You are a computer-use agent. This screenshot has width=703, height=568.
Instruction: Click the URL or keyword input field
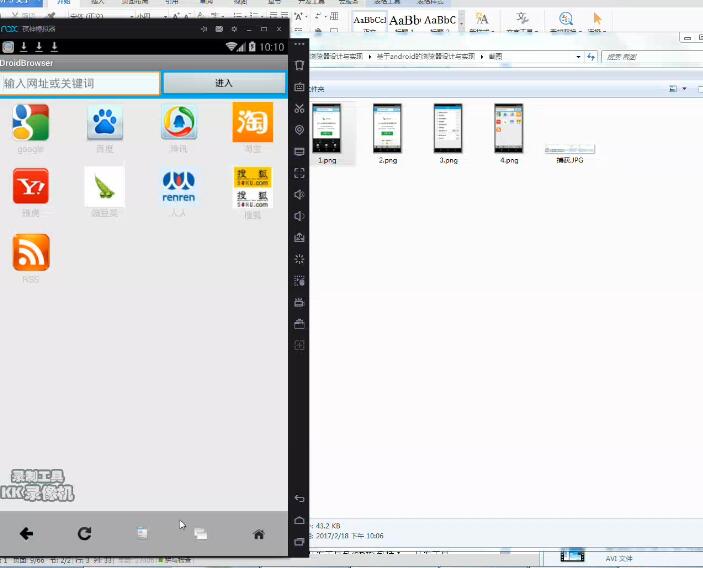[79, 83]
